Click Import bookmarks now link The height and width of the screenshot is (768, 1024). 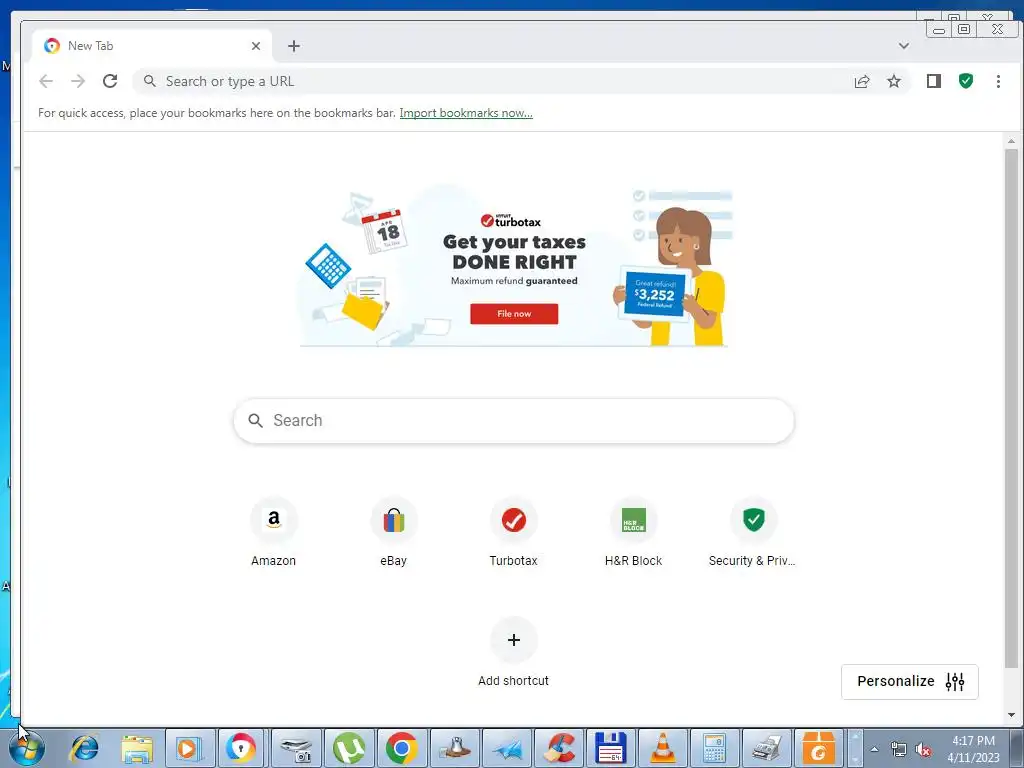tap(466, 113)
